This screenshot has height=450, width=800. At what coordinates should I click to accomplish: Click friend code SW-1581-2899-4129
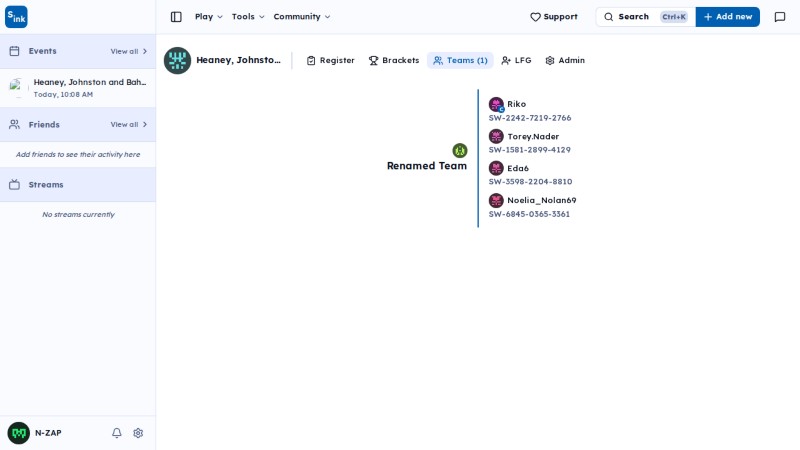(x=530, y=150)
